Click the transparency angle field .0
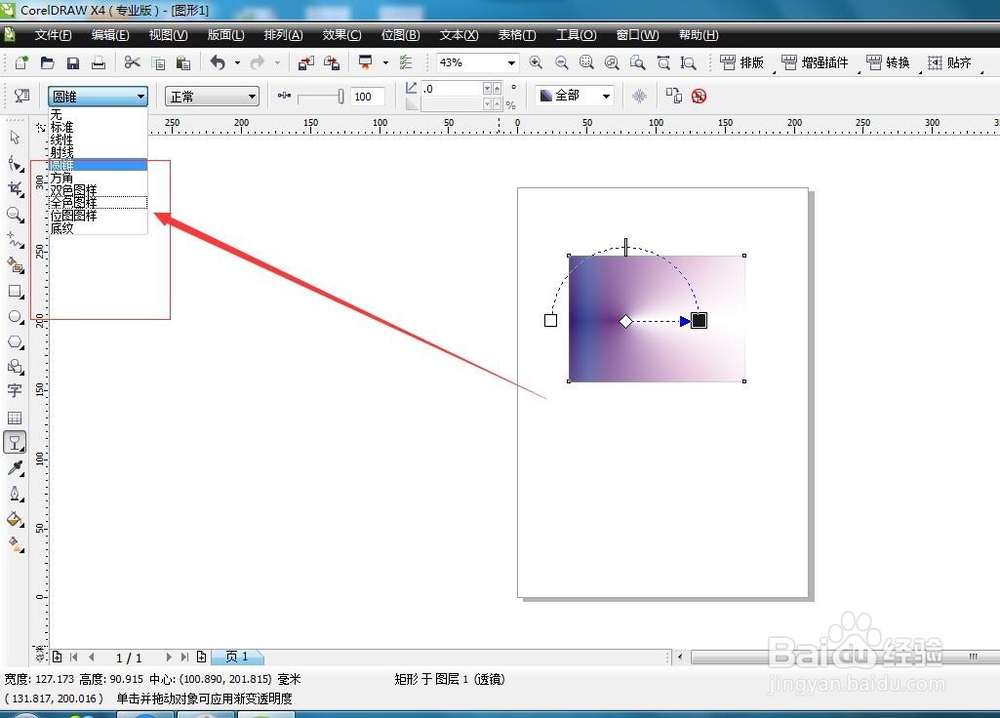The height and width of the screenshot is (718, 1000). pyautogui.click(x=452, y=89)
